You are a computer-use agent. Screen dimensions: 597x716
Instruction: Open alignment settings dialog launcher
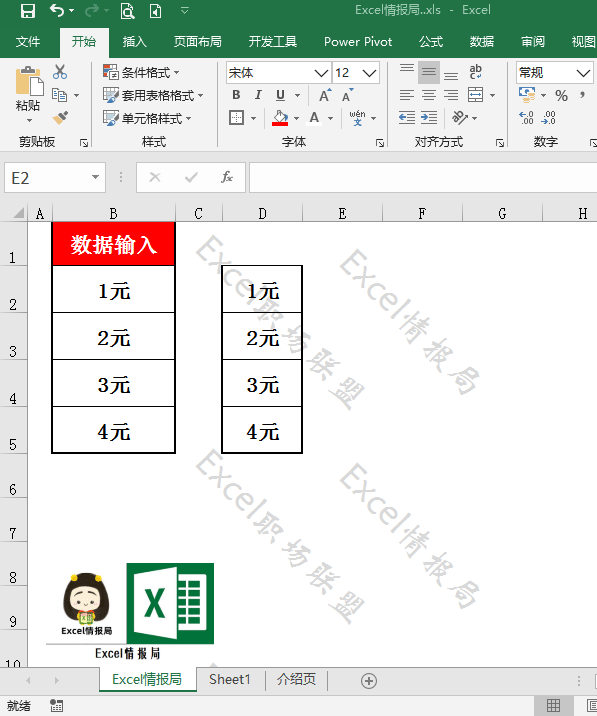(x=500, y=143)
